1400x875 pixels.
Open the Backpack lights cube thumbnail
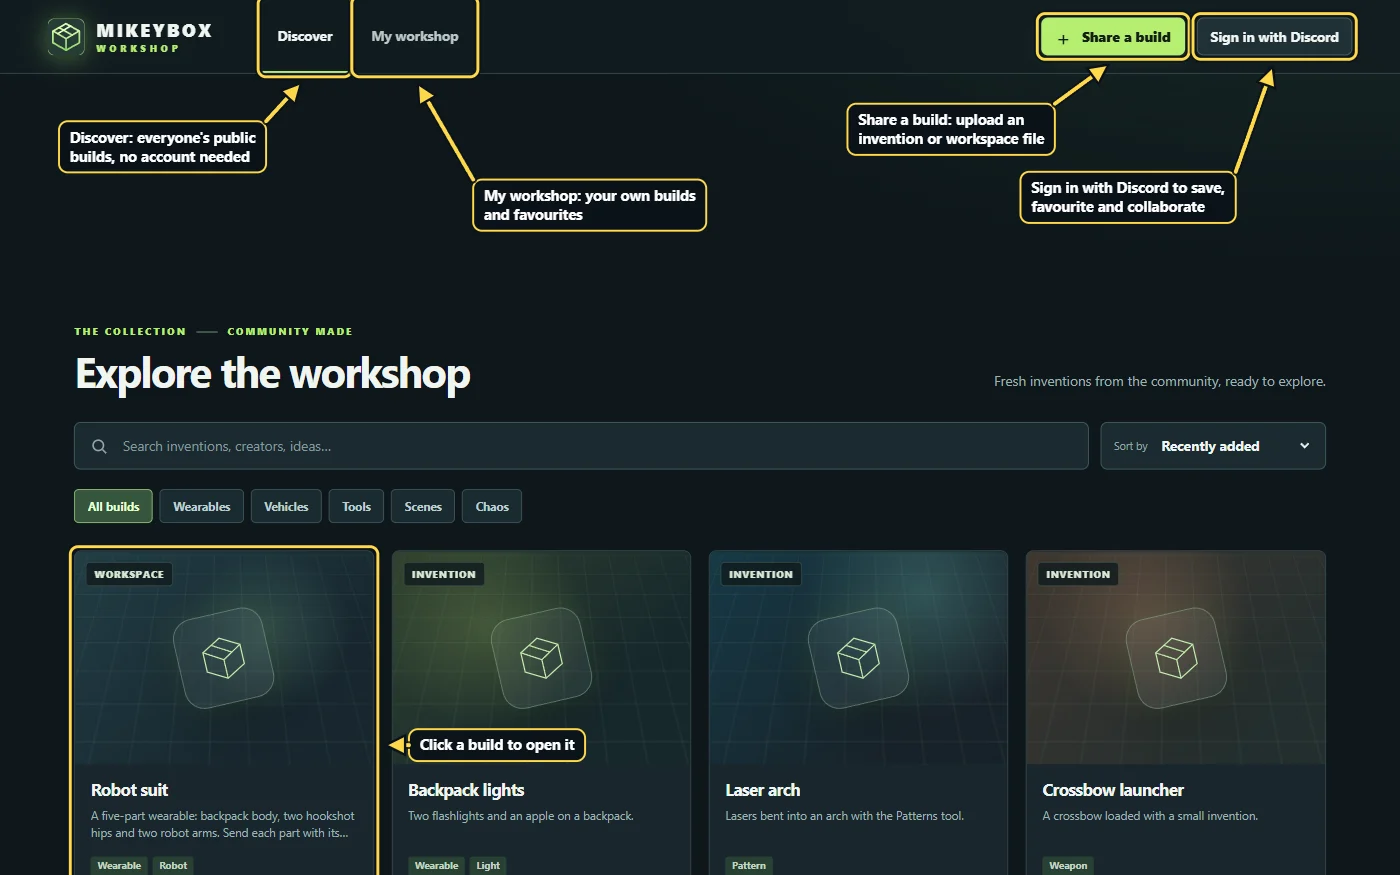coord(541,658)
